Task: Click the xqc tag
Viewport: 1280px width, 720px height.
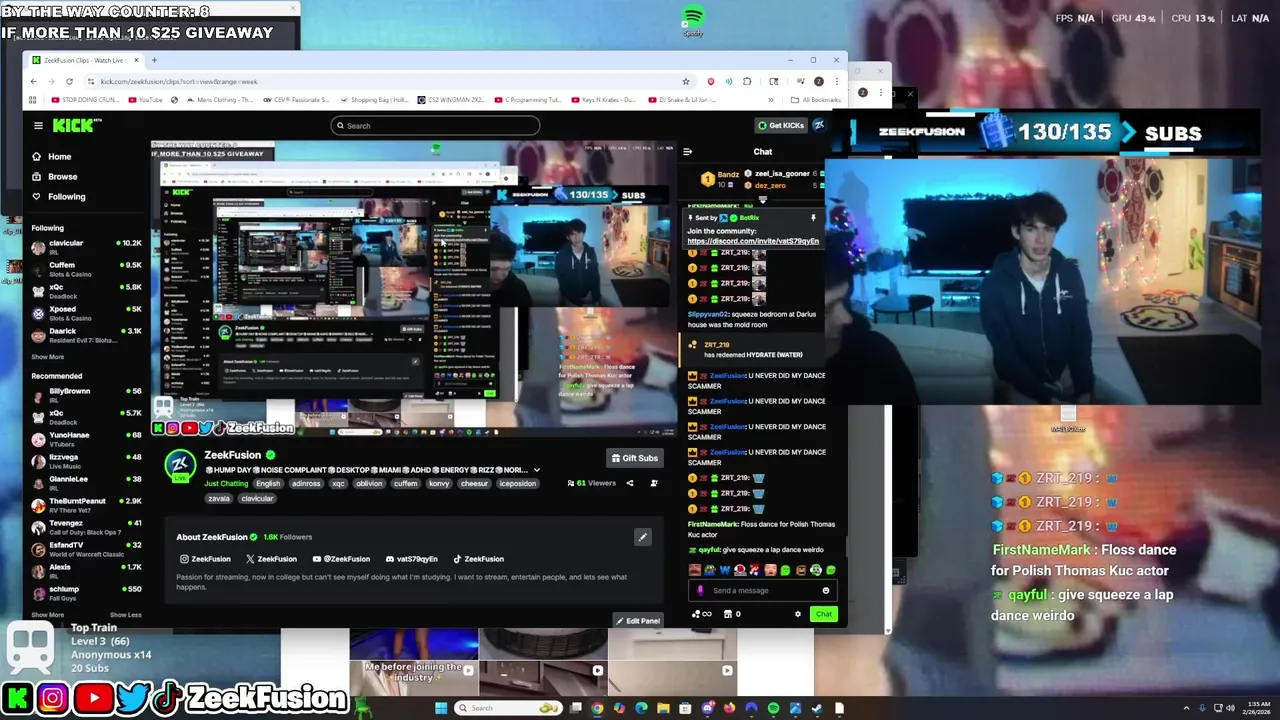Action: point(338,484)
